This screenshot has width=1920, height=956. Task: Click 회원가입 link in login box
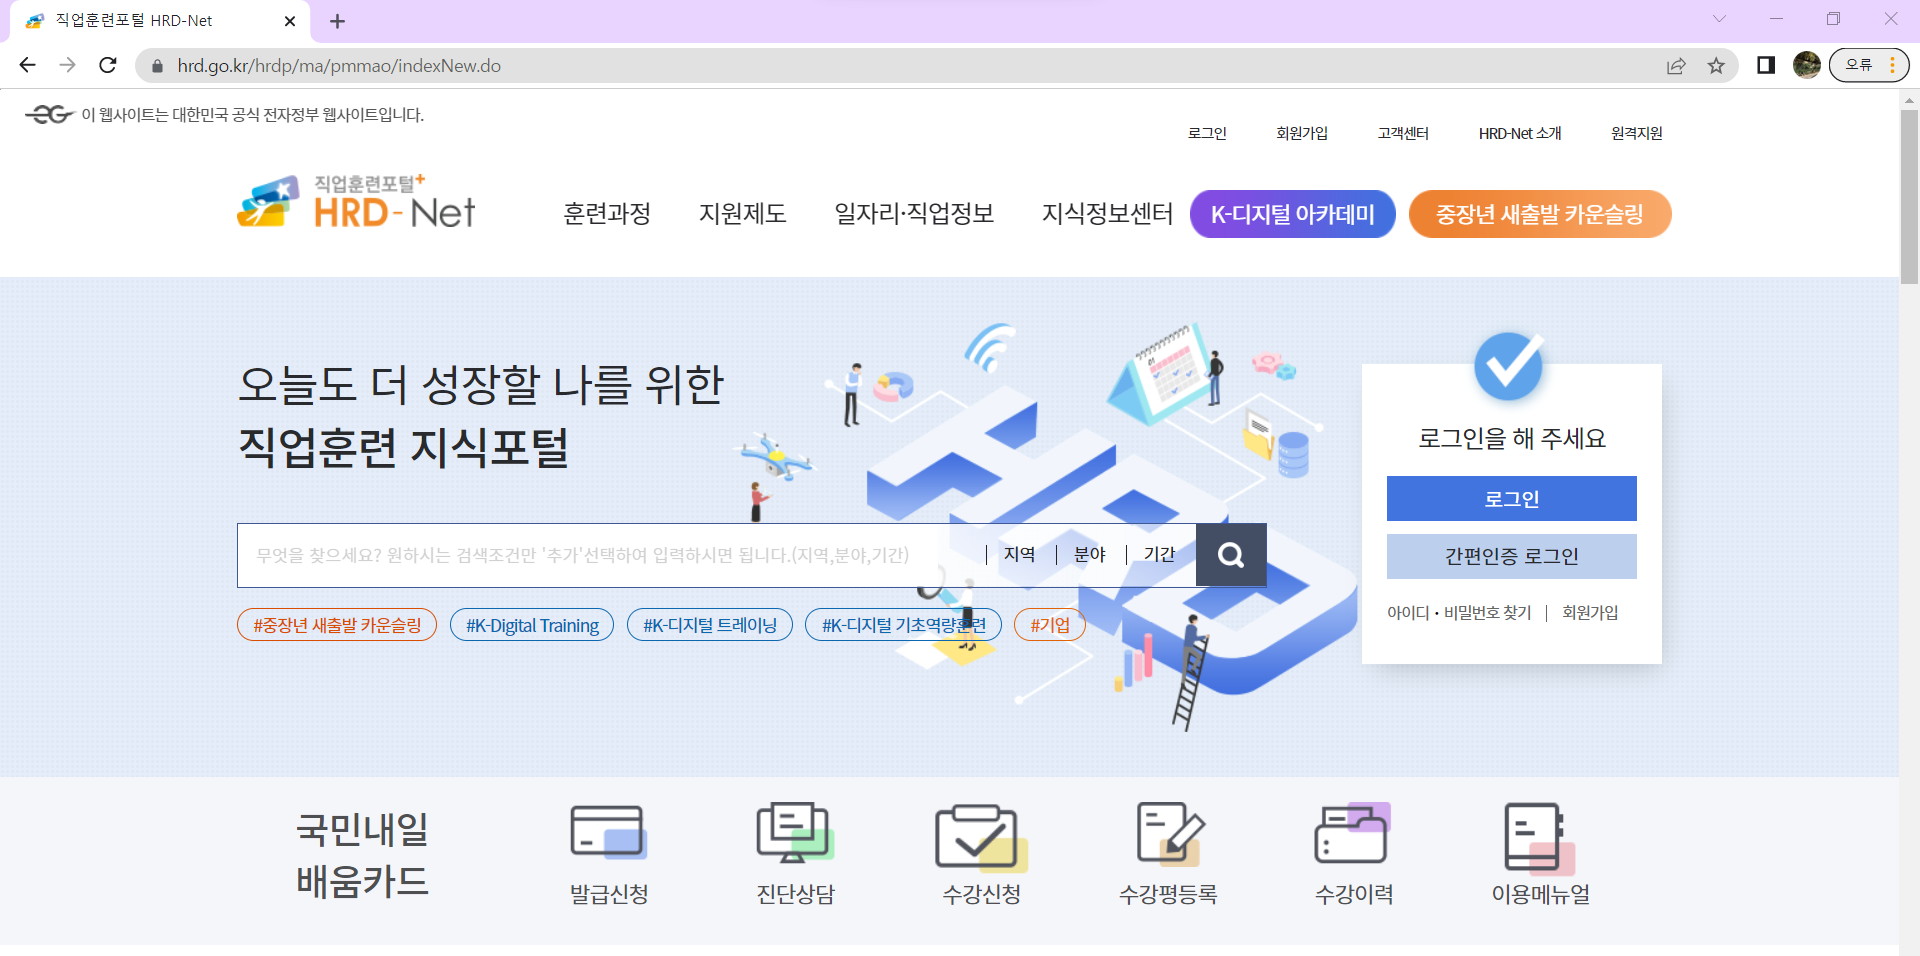pos(1590,613)
